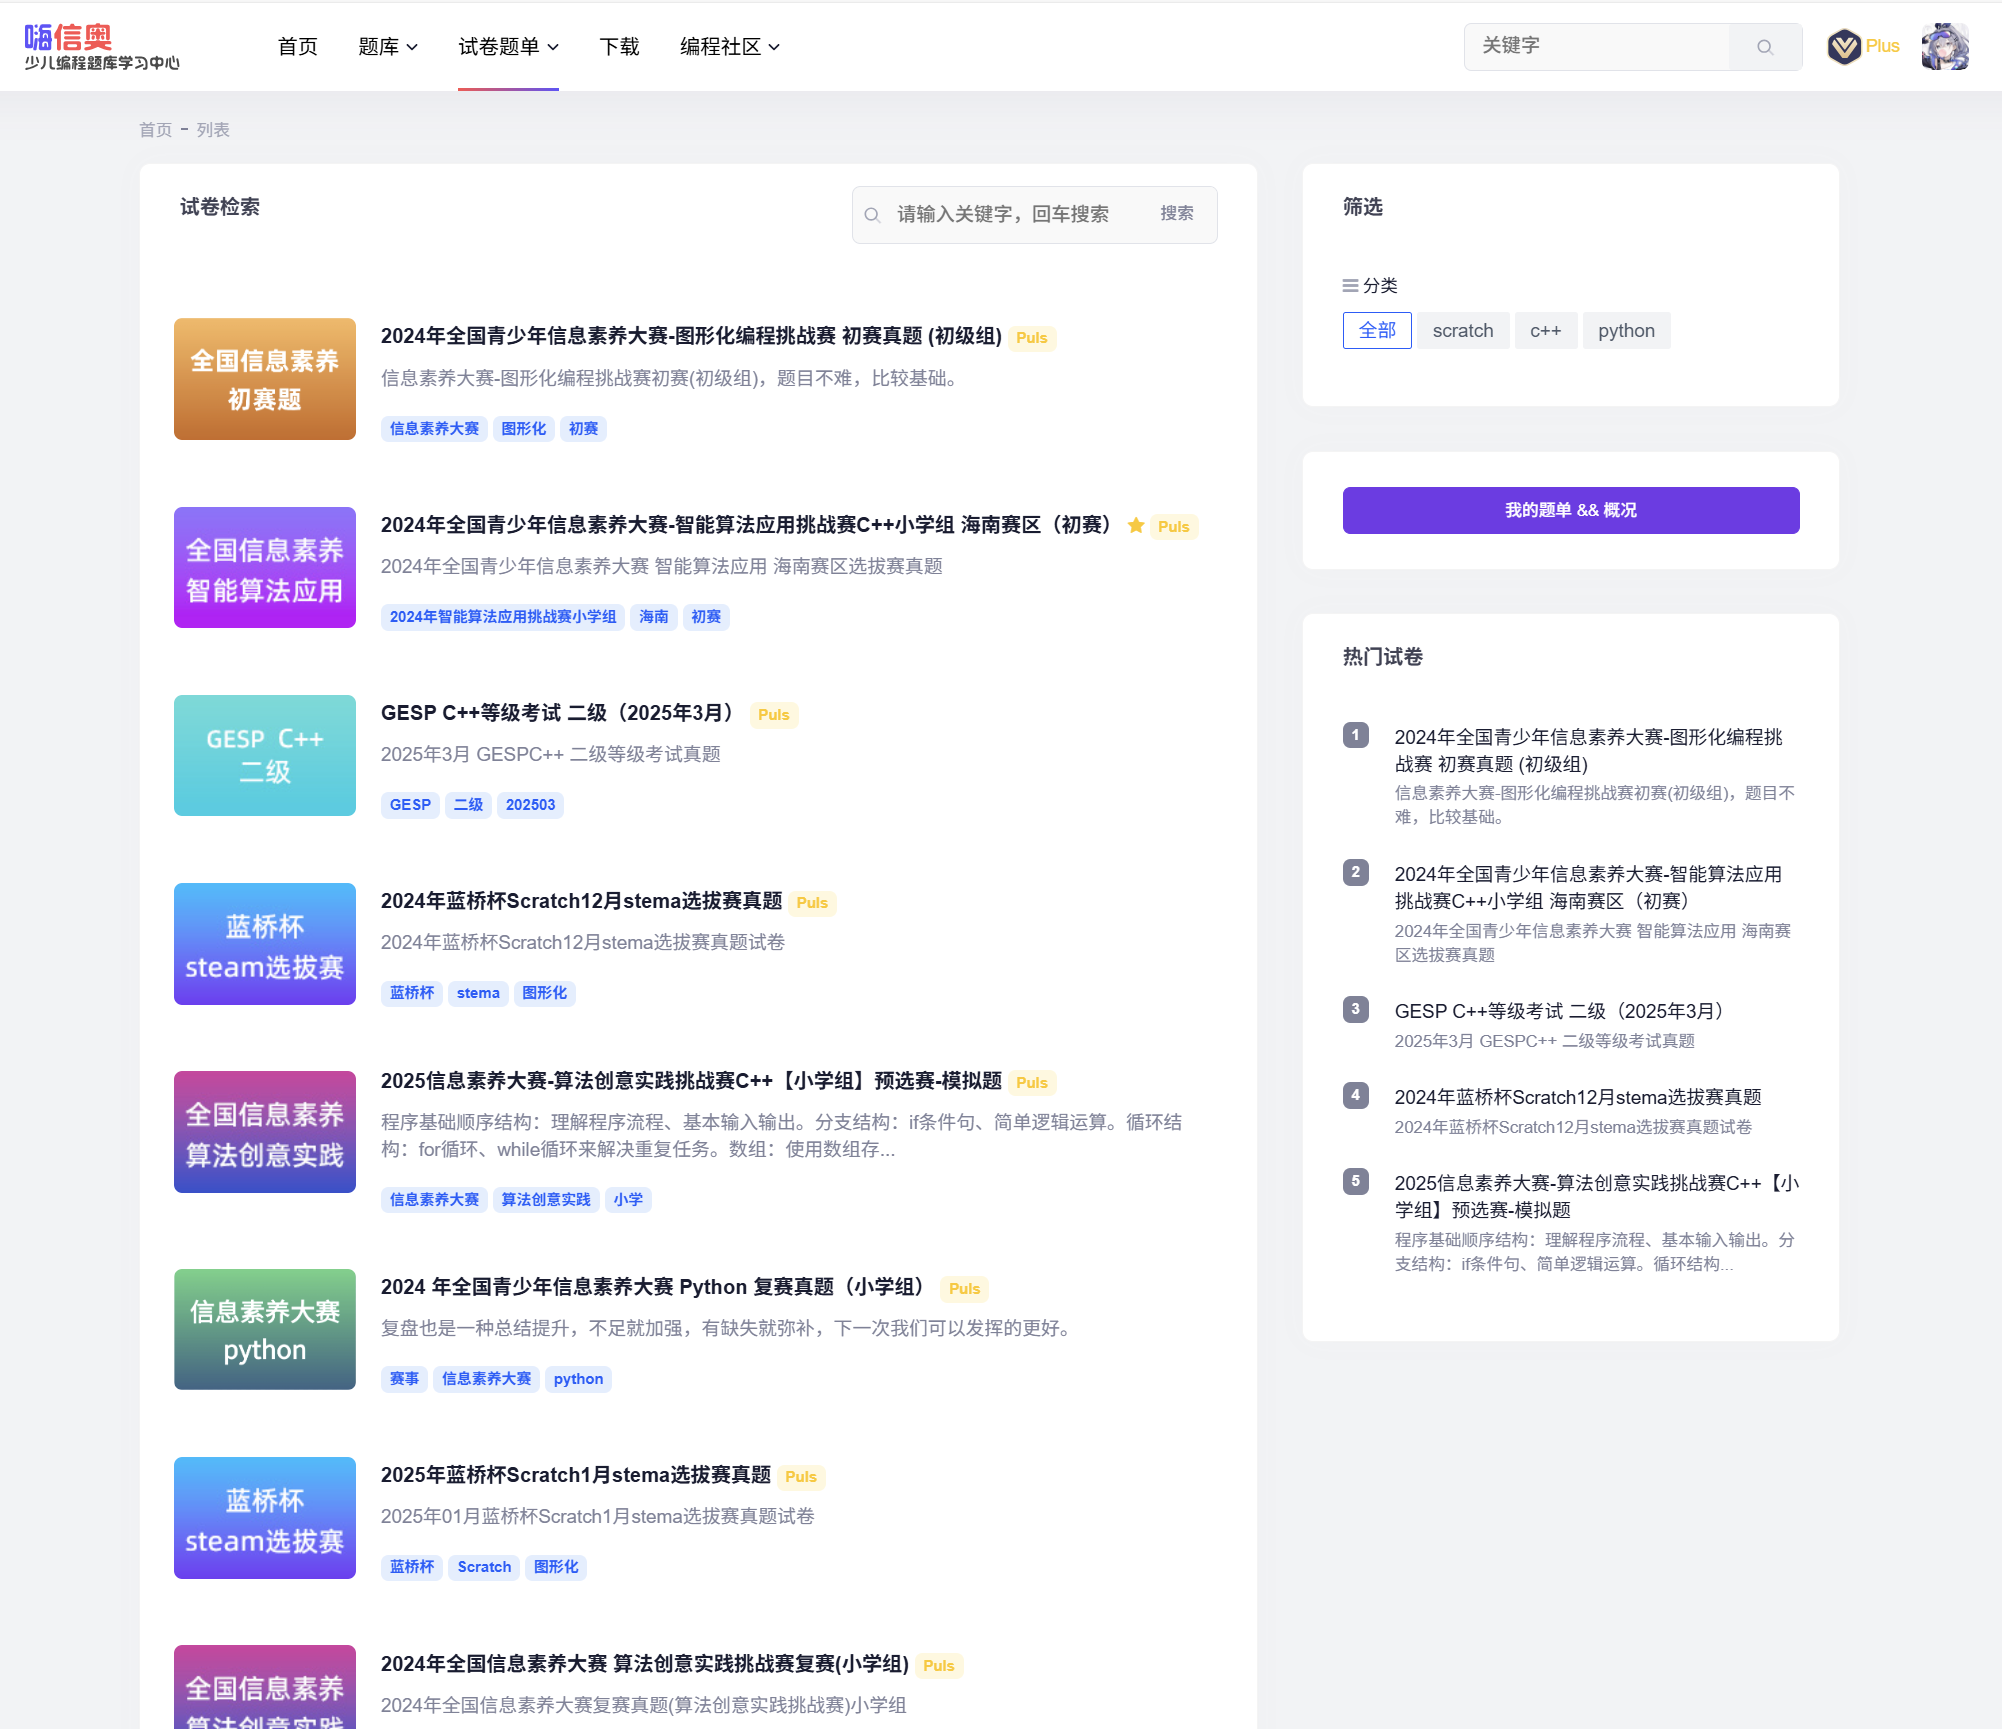
Task: Open the 下载 nav item
Action: [x=619, y=47]
